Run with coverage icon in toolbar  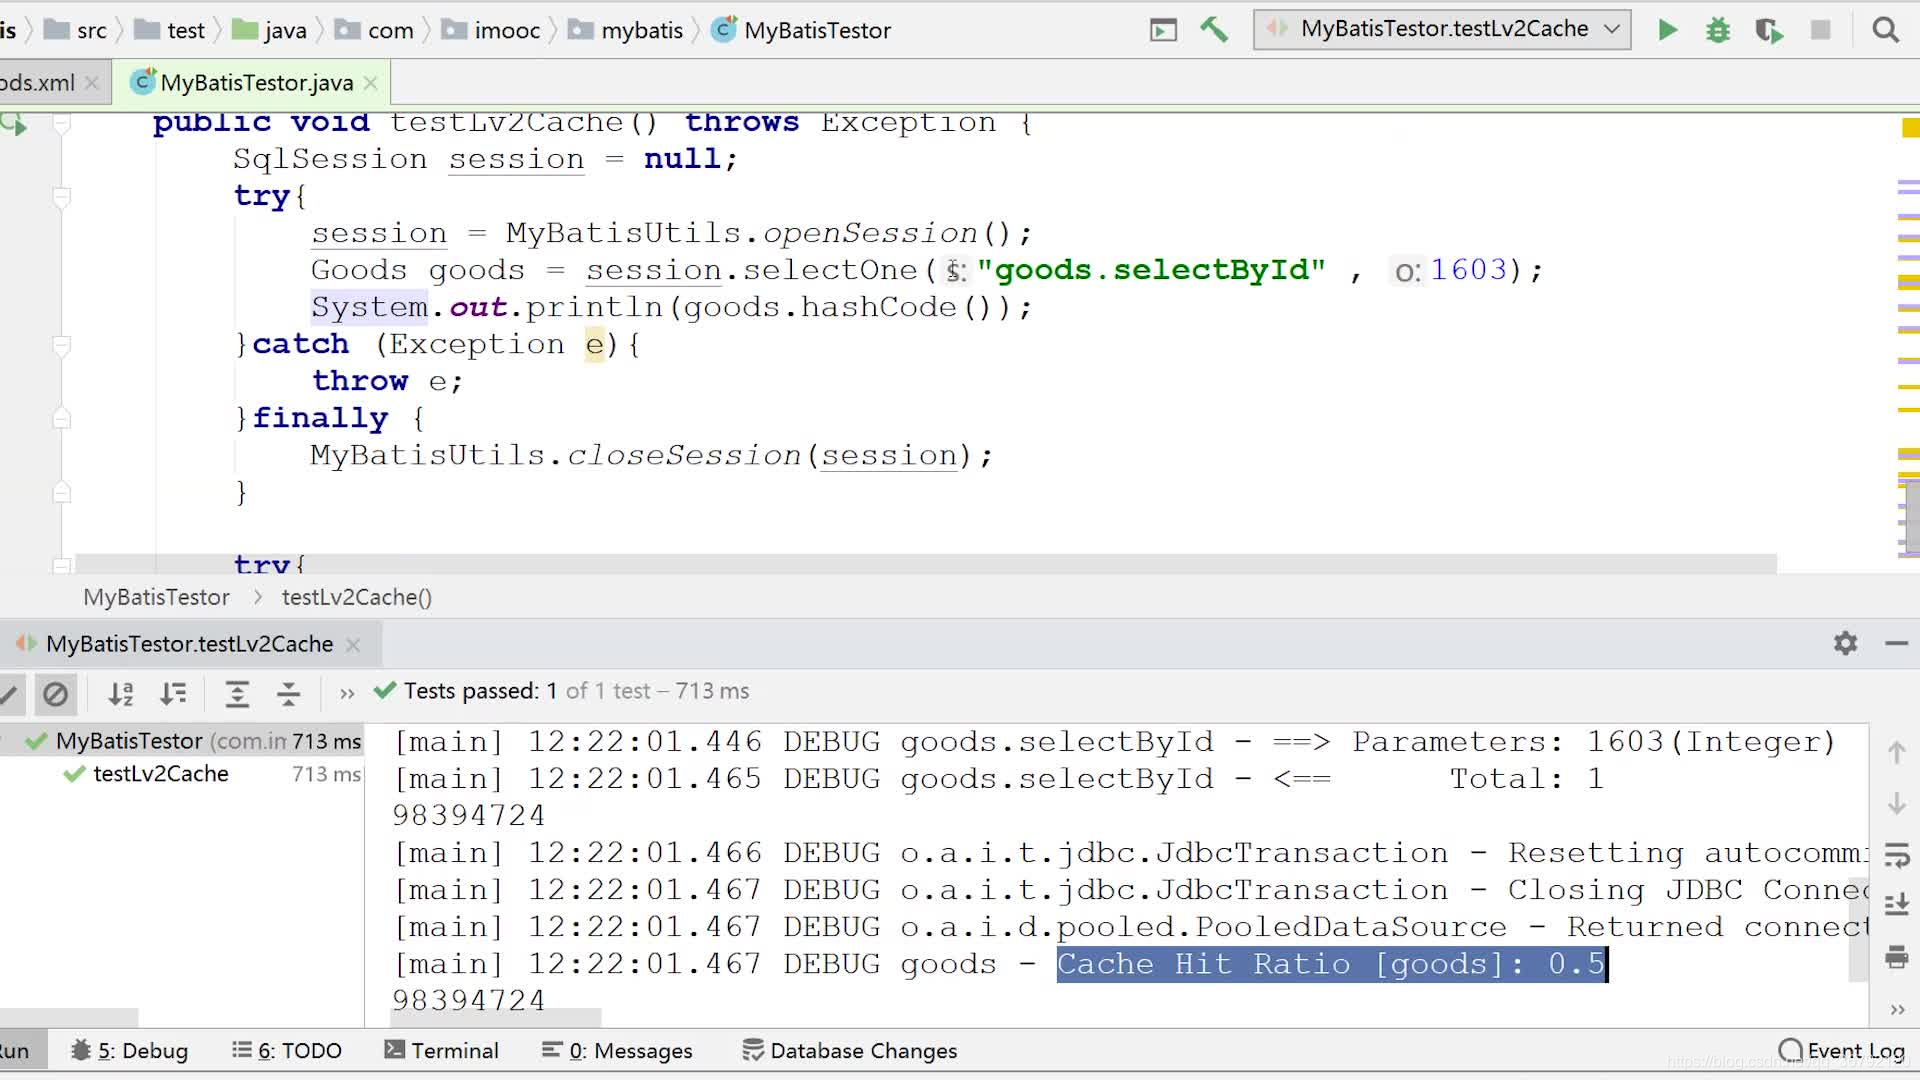[x=1768, y=30]
